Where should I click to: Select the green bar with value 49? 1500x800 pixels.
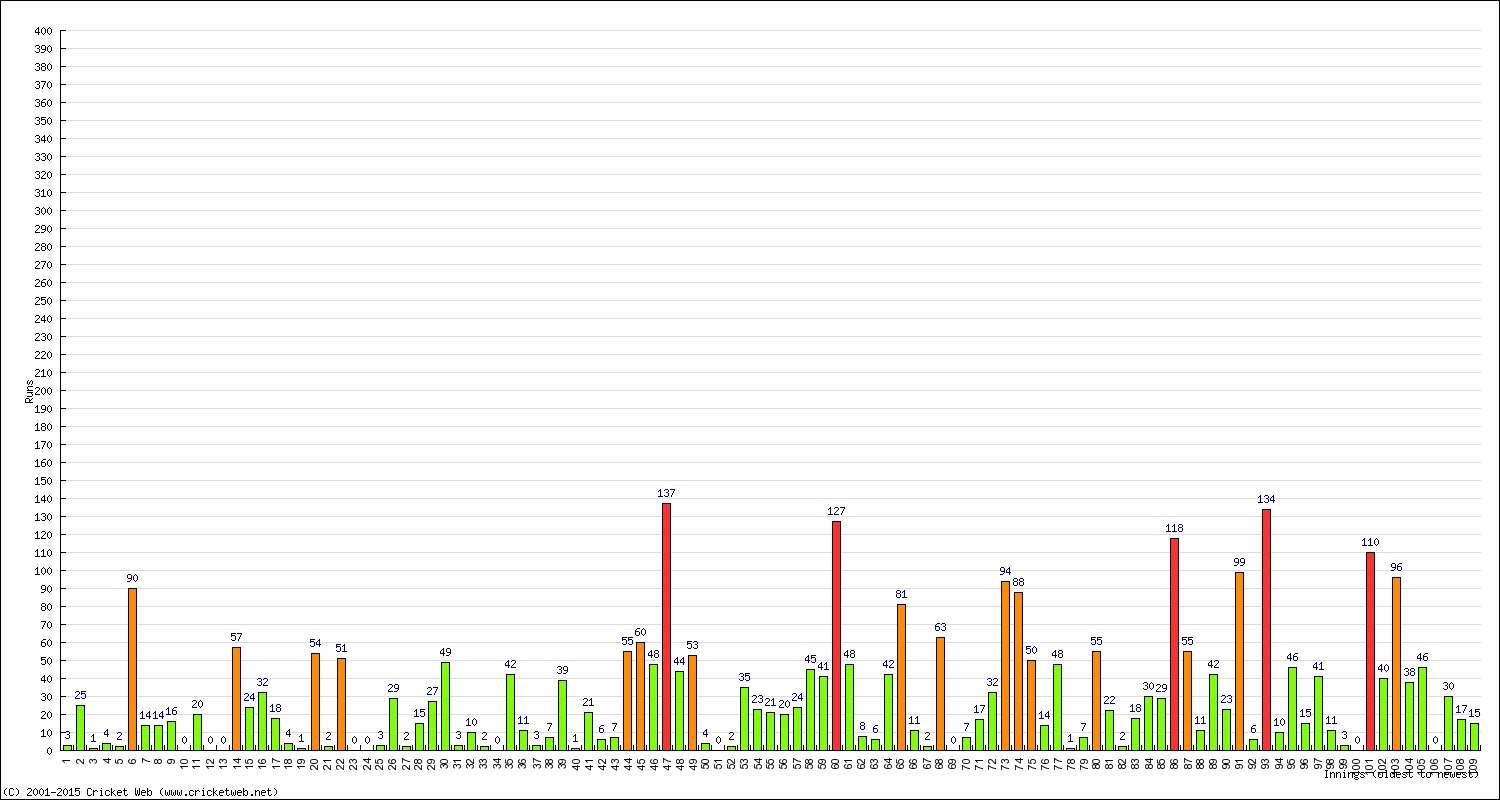pyautogui.click(x=445, y=706)
